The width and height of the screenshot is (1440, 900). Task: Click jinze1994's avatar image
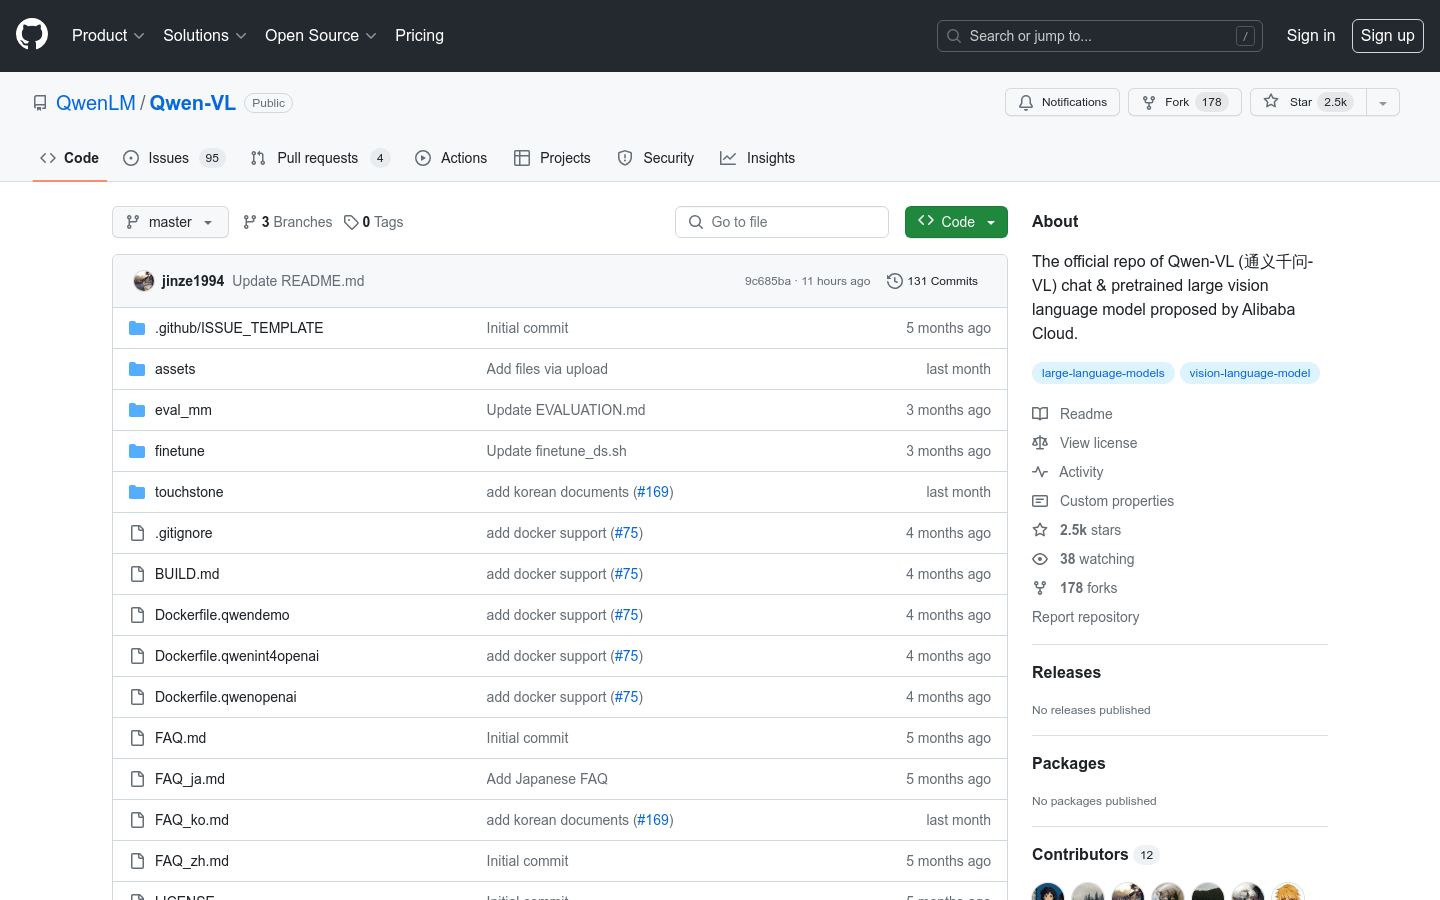pos(144,281)
